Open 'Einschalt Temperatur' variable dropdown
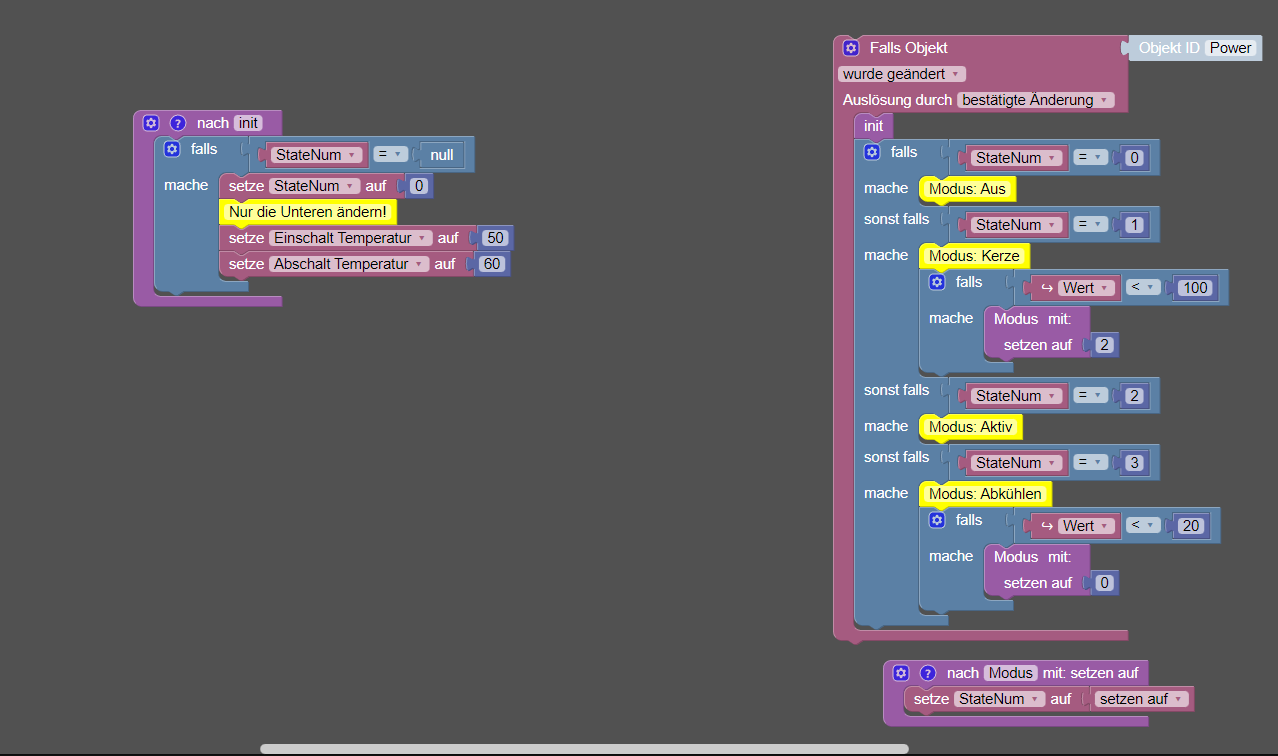 tap(350, 238)
